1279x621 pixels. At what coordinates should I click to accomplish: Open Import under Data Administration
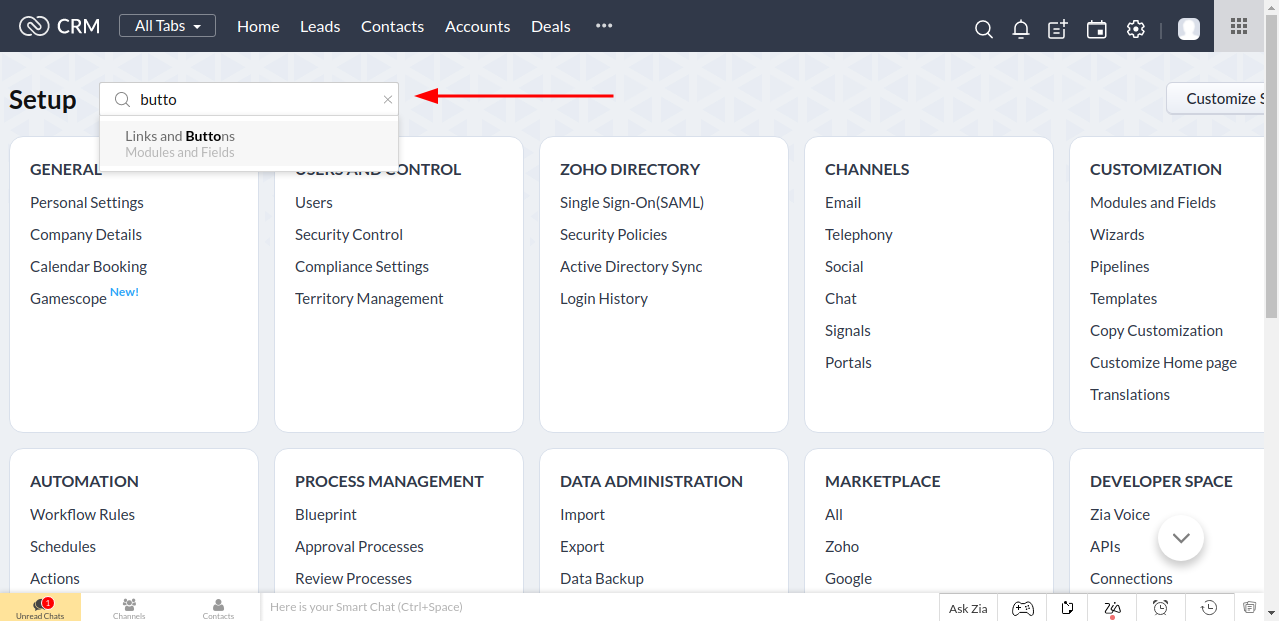(582, 514)
